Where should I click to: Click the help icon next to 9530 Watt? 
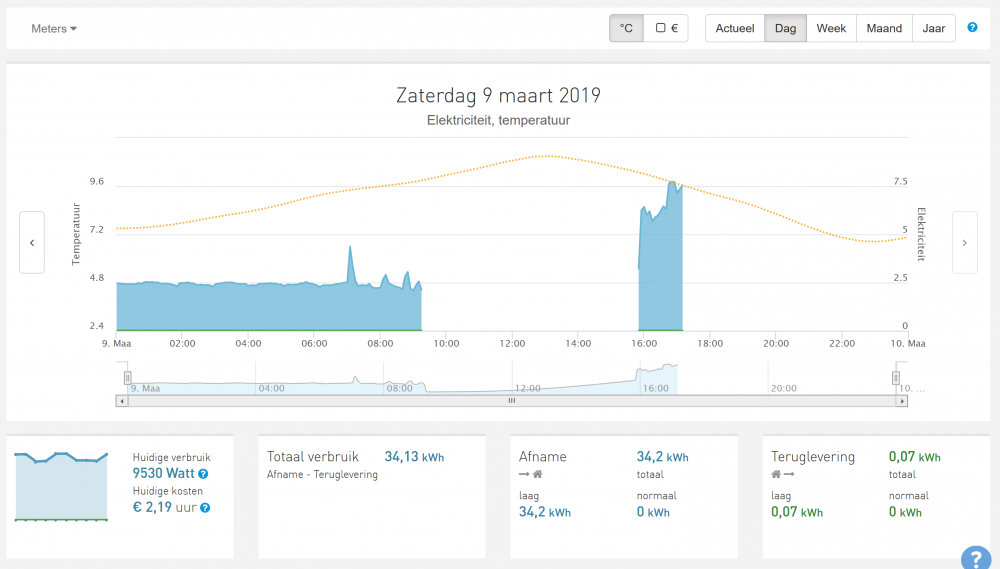pos(203,474)
